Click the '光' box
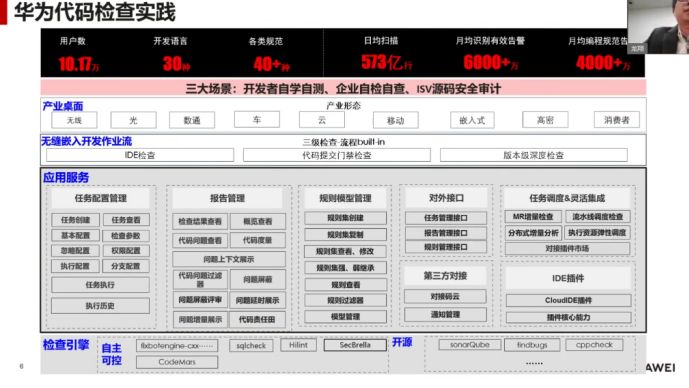 coord(134,120)
